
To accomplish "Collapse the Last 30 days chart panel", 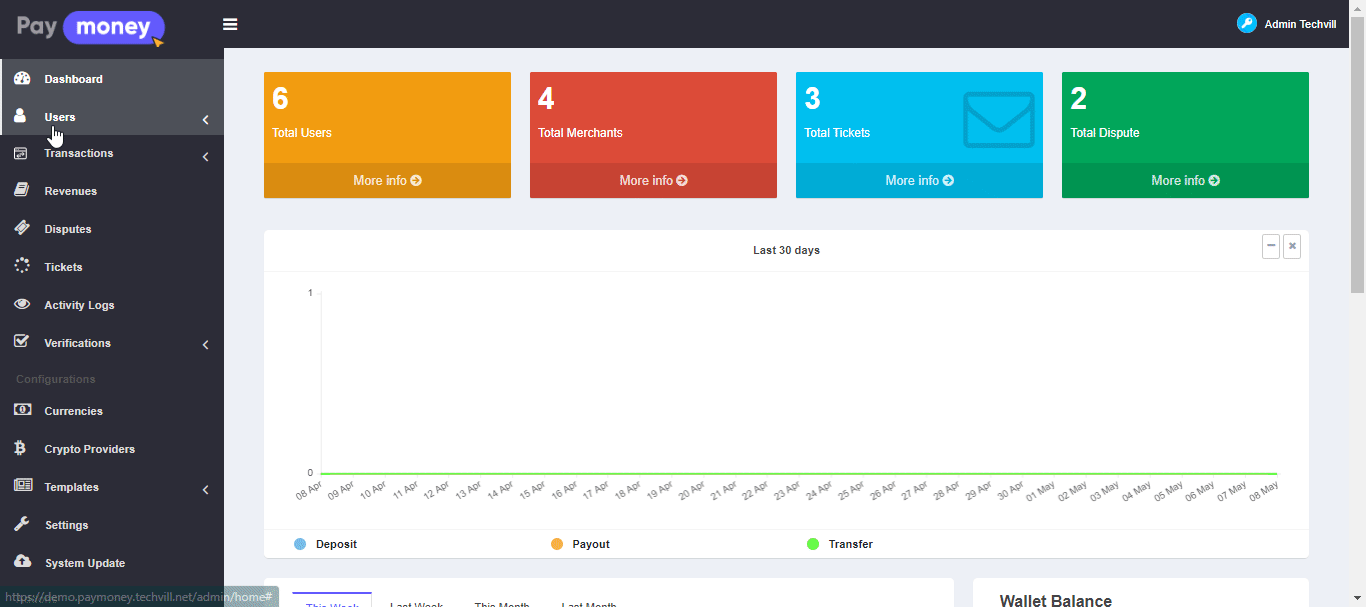I will (1271, 246).
